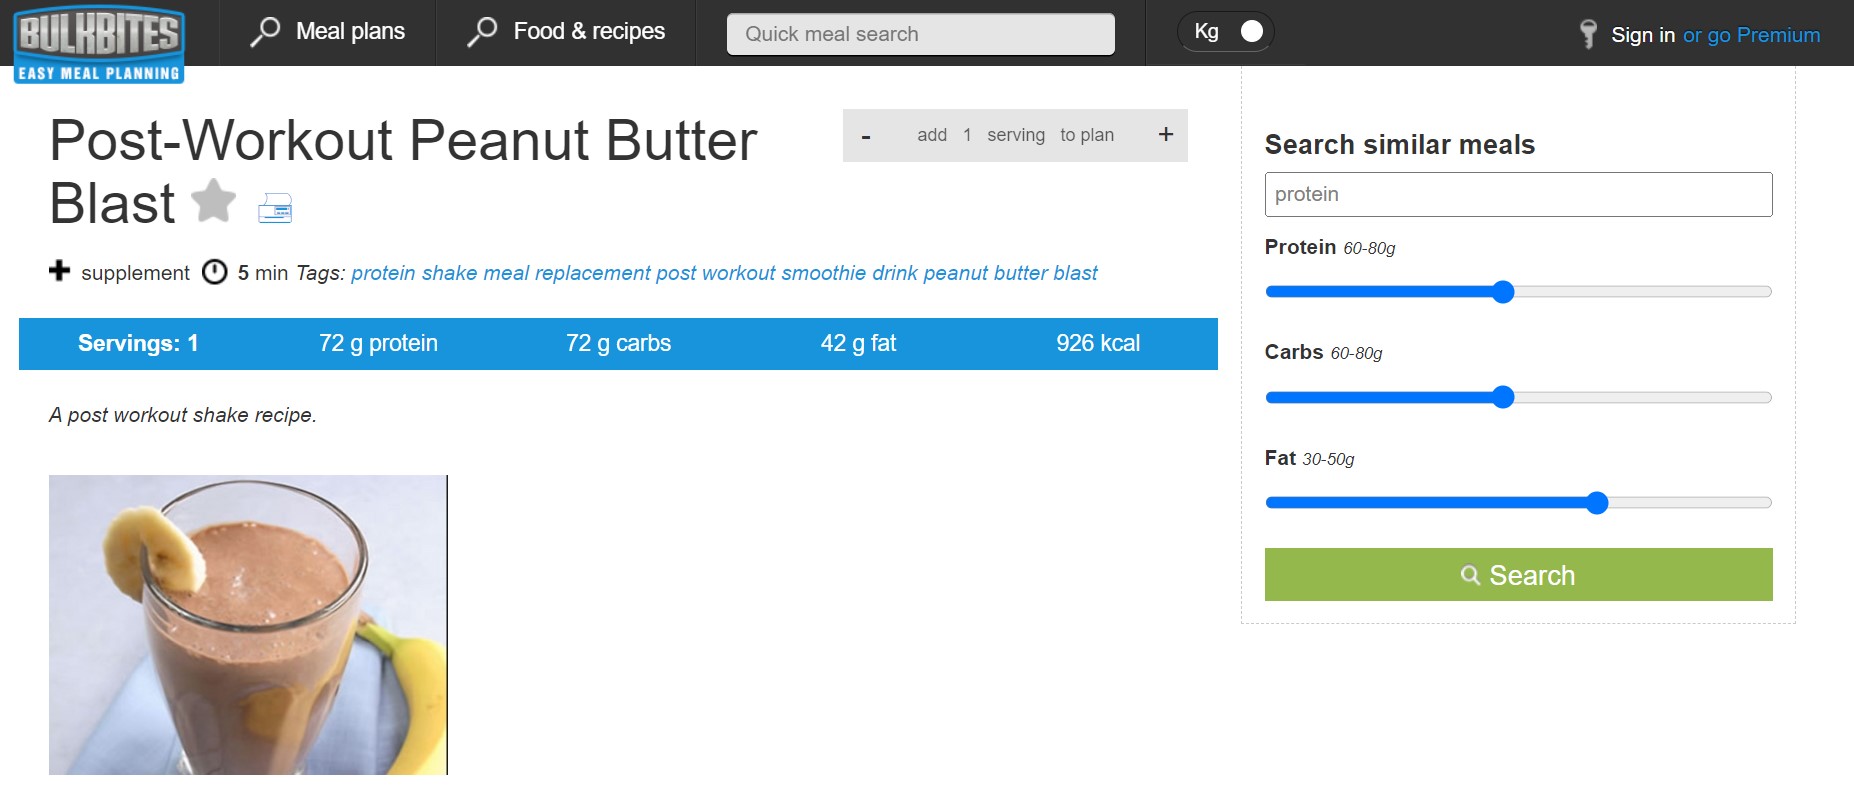Image resolution: width=1854 pixels, height=787 pixels.
Task: Open the Food & recipes menu
Action: (588, 32)
